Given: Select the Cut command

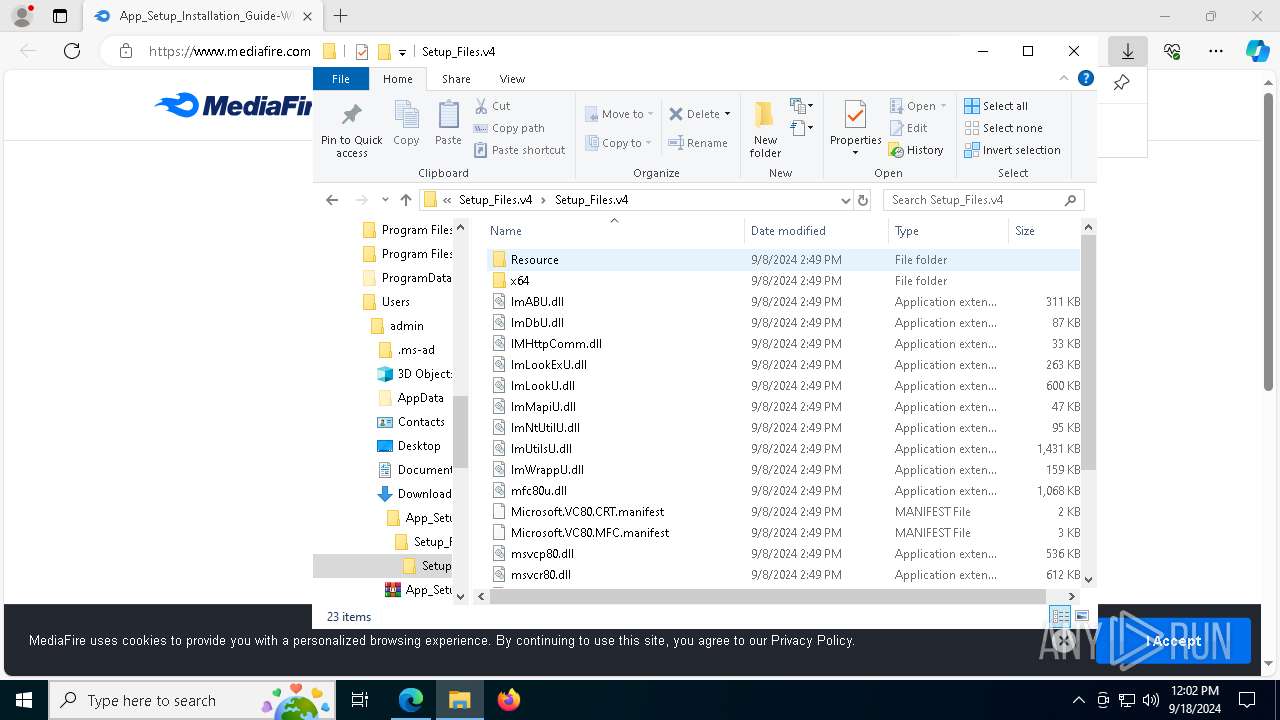Looking at the screenshot, I should coord(492,106).
